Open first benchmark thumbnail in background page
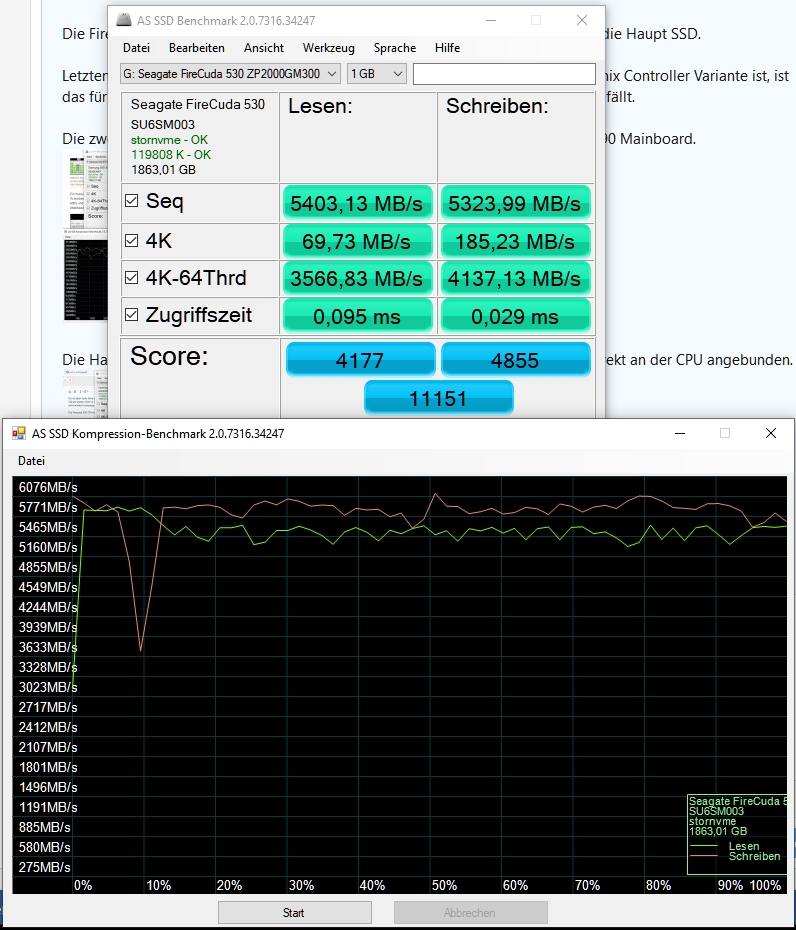Screen dimensions: 796x930 click(86, 187)
